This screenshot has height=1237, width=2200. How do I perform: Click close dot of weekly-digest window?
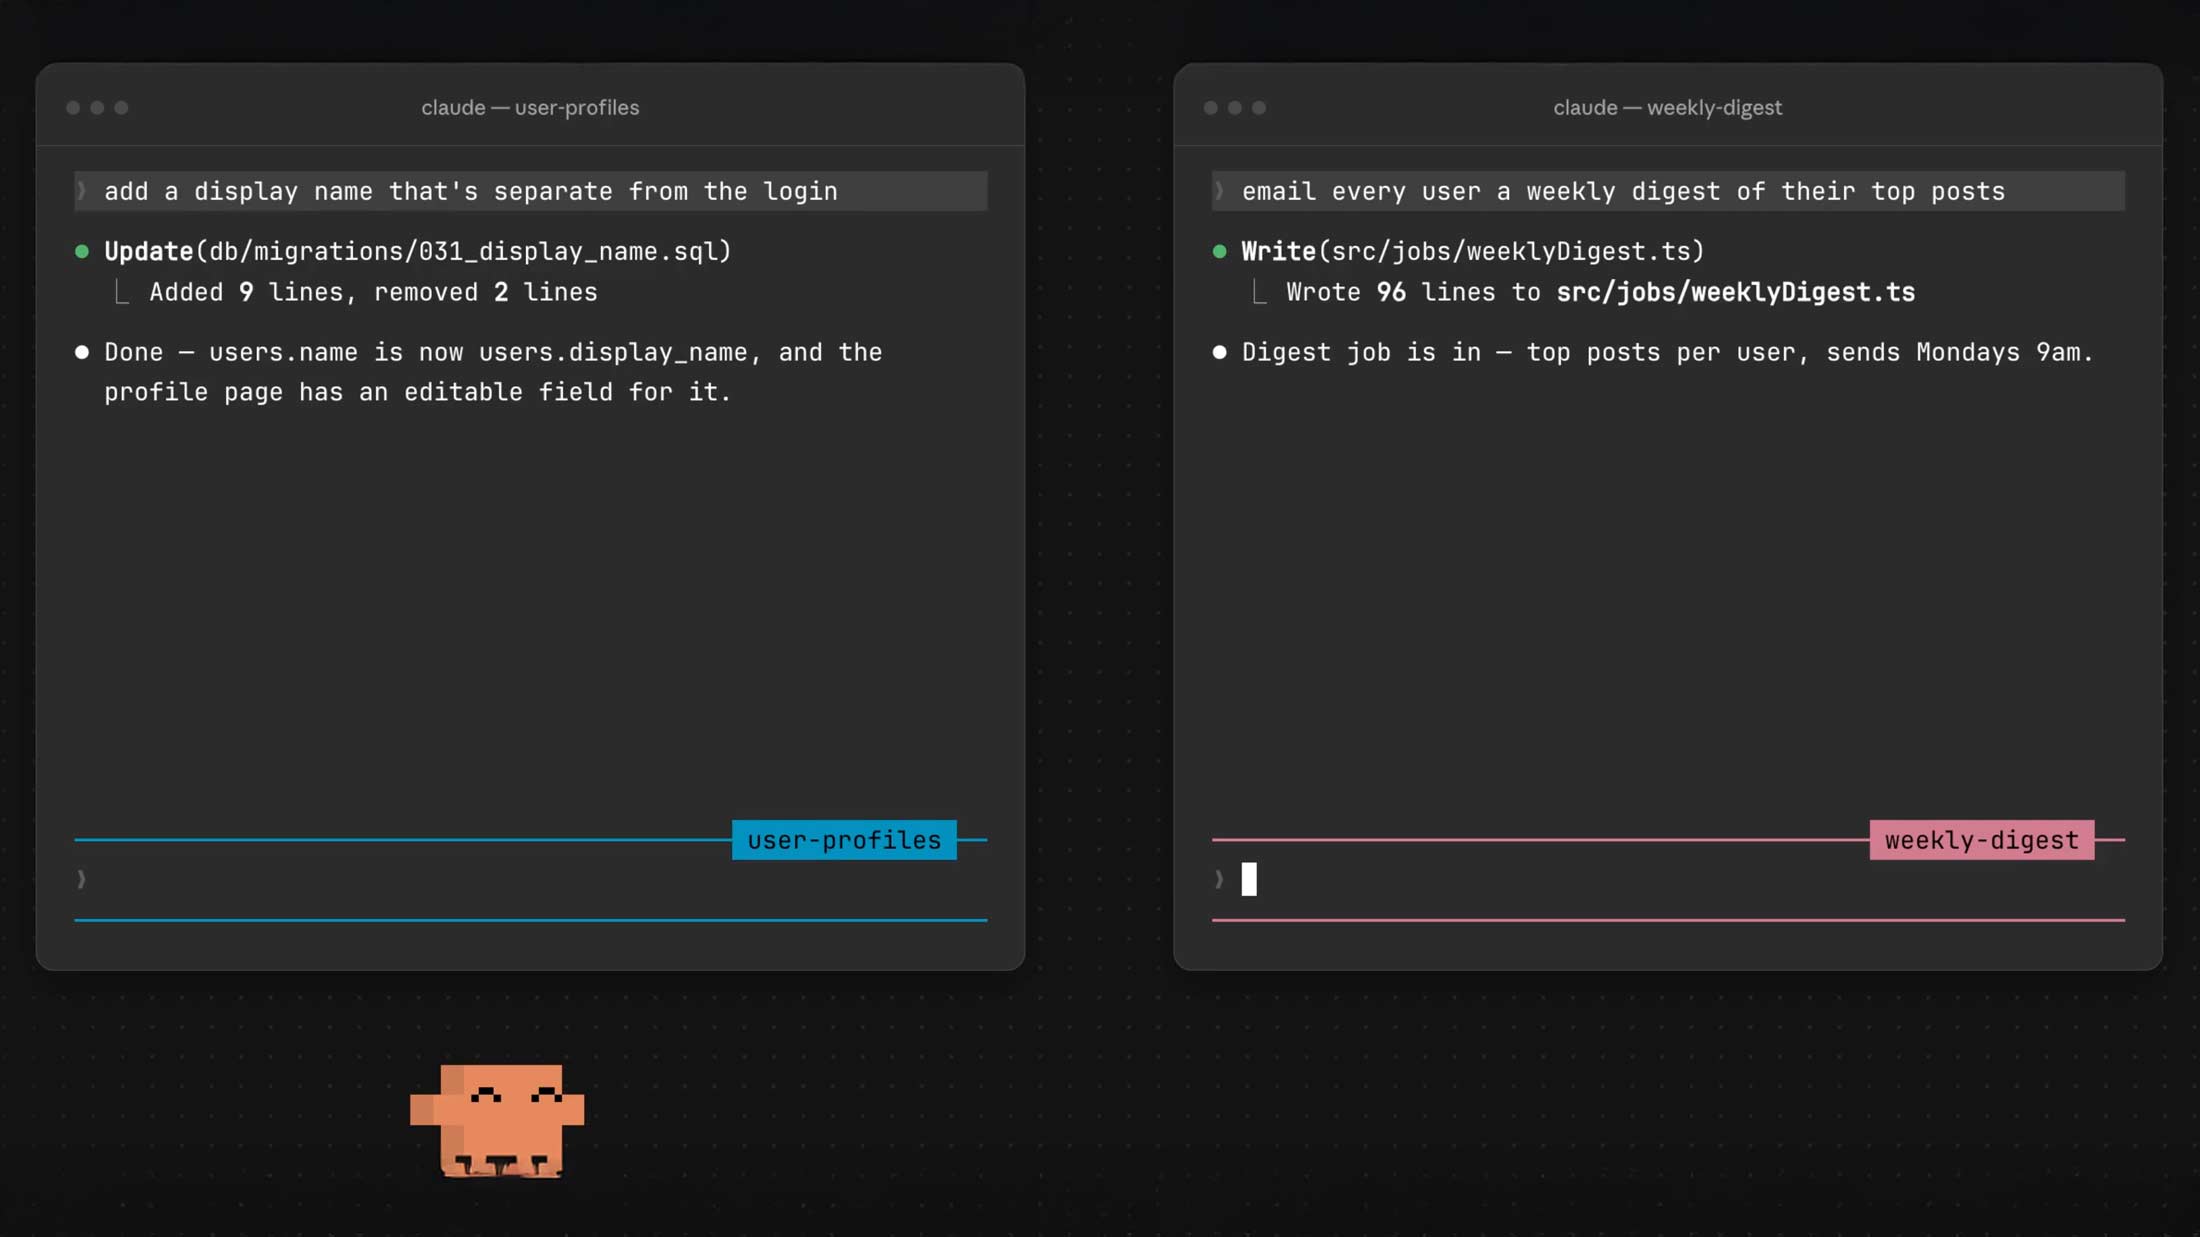pyautogui.click(x=1211, y=108)
